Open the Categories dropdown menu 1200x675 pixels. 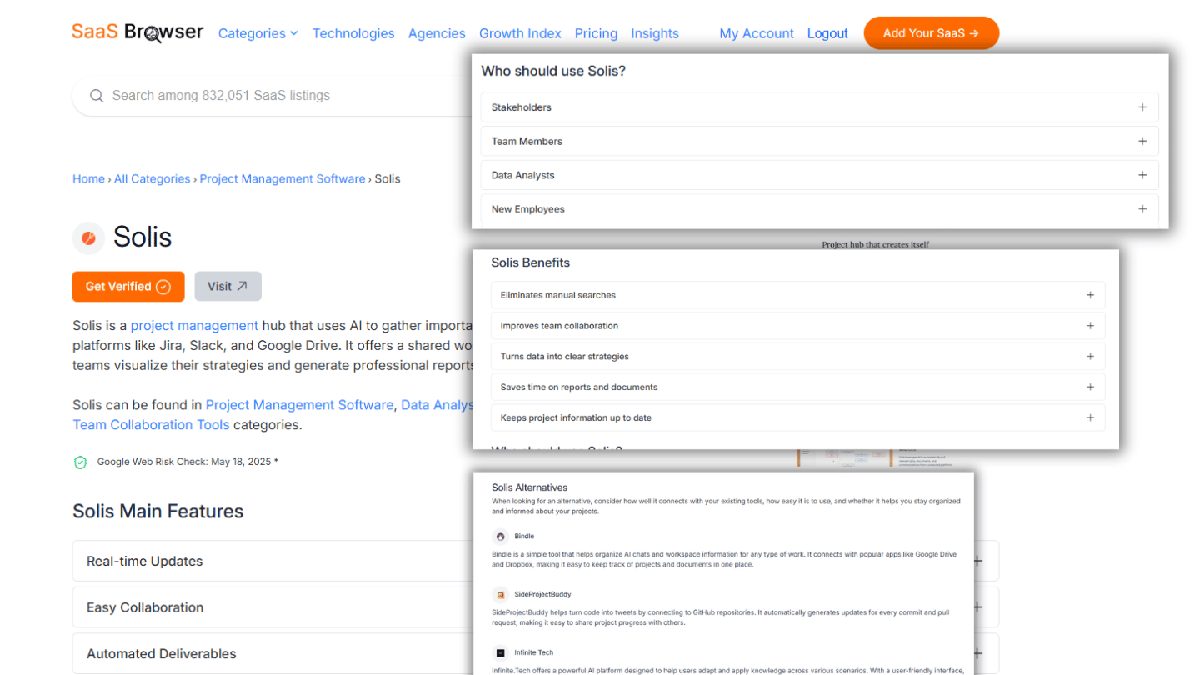pyautogui.click(x=257, y=33)
